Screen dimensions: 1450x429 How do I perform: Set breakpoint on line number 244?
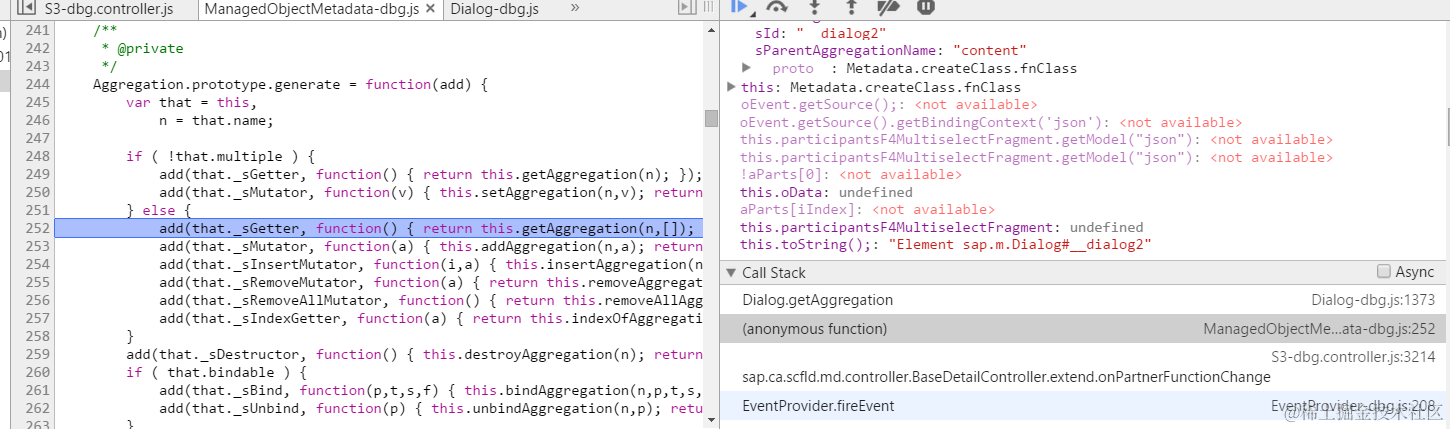[x=36, y=85]
